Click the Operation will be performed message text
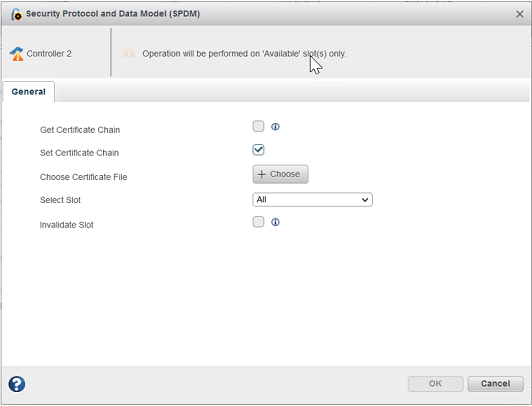The image size is (532, 406). click(x=244, y=54)
